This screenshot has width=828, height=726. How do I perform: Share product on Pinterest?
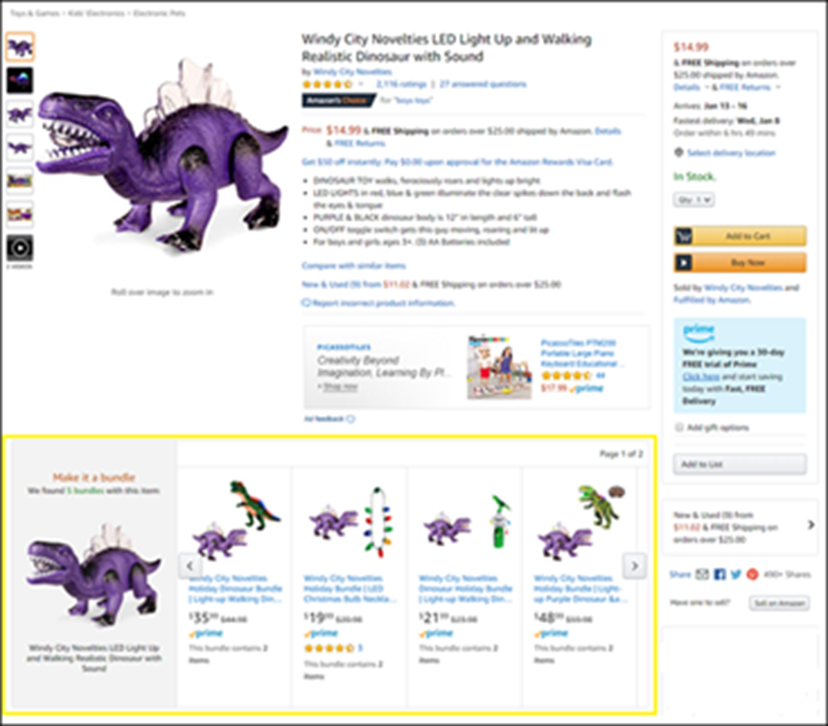tap(751, 574)
